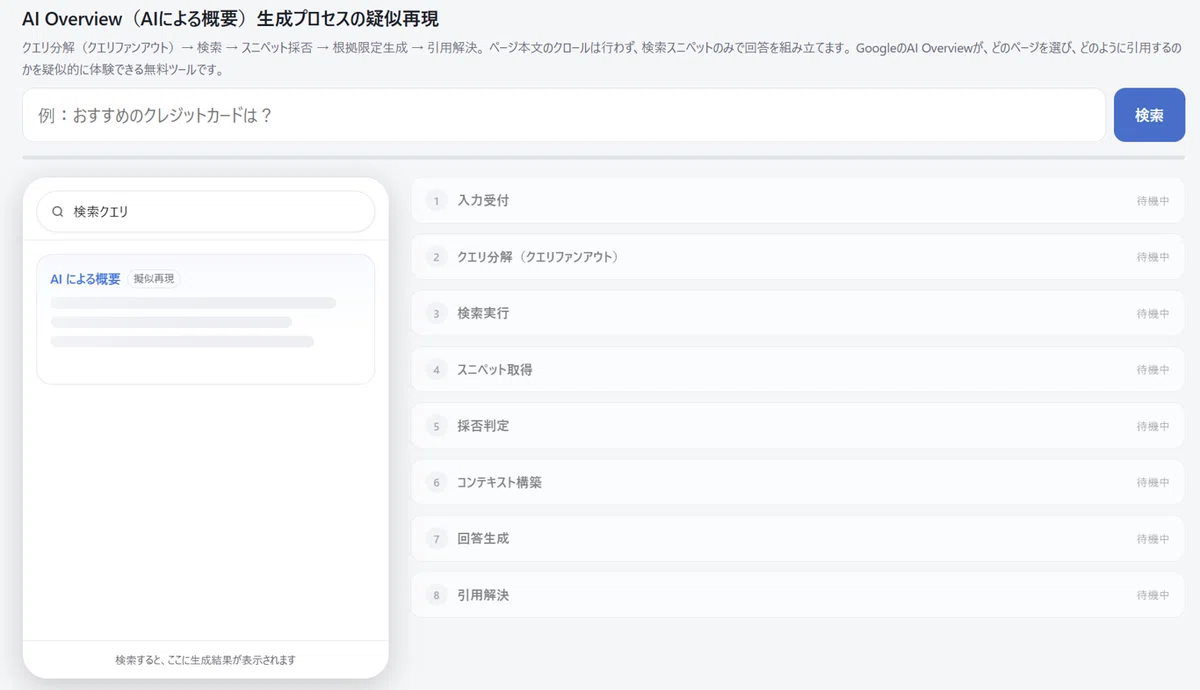1200x690 pixels.
Task: Click the number 8 circle icon
Action: click(436, 596)
